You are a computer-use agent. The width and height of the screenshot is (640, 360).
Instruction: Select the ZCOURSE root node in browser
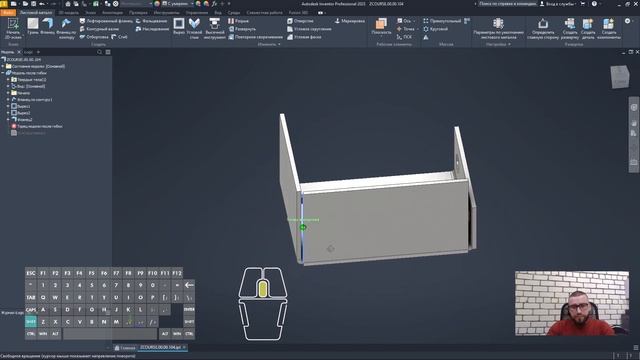coord(21,60)
